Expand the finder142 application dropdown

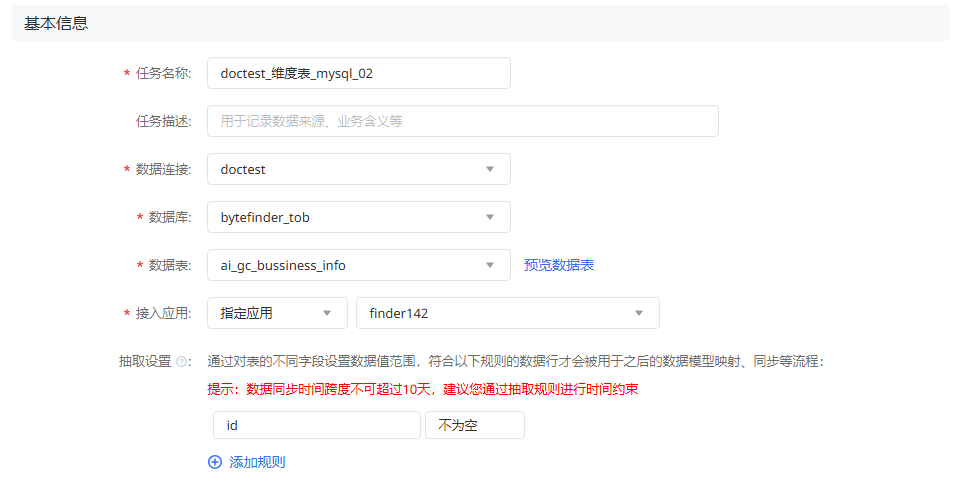coord(508,313)
